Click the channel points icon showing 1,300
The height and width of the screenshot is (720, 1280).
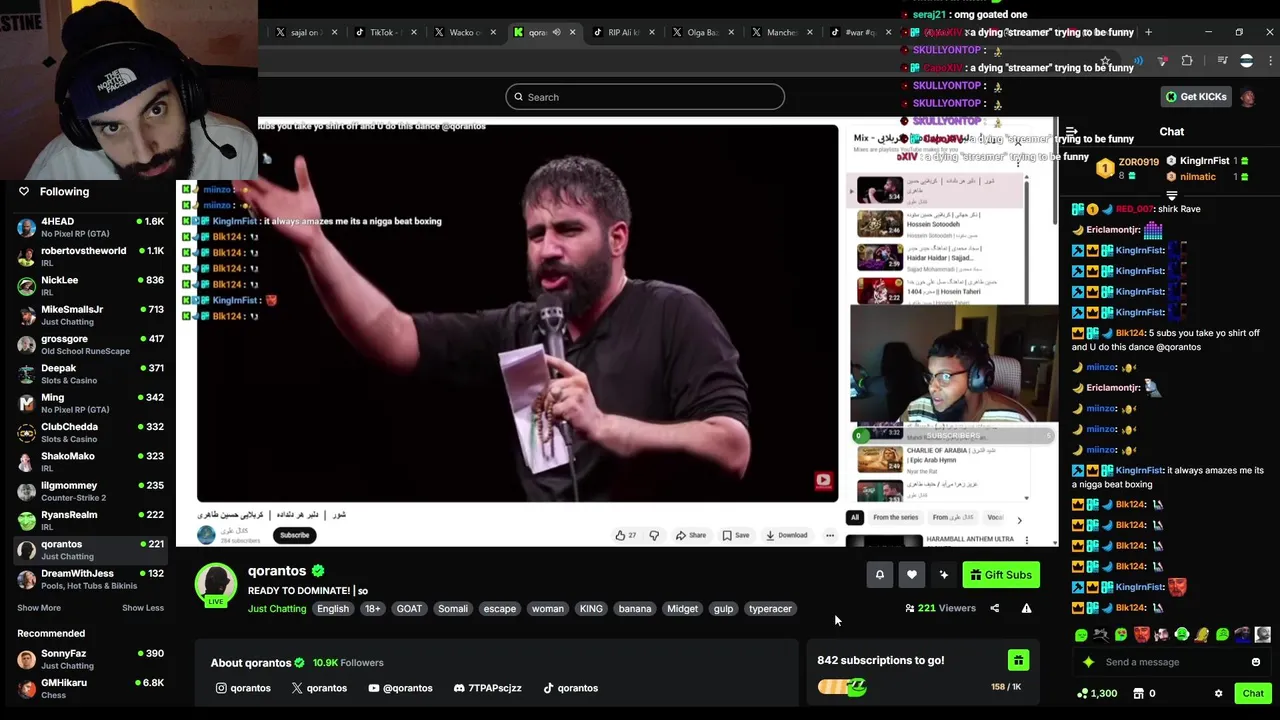[1082, 693]
